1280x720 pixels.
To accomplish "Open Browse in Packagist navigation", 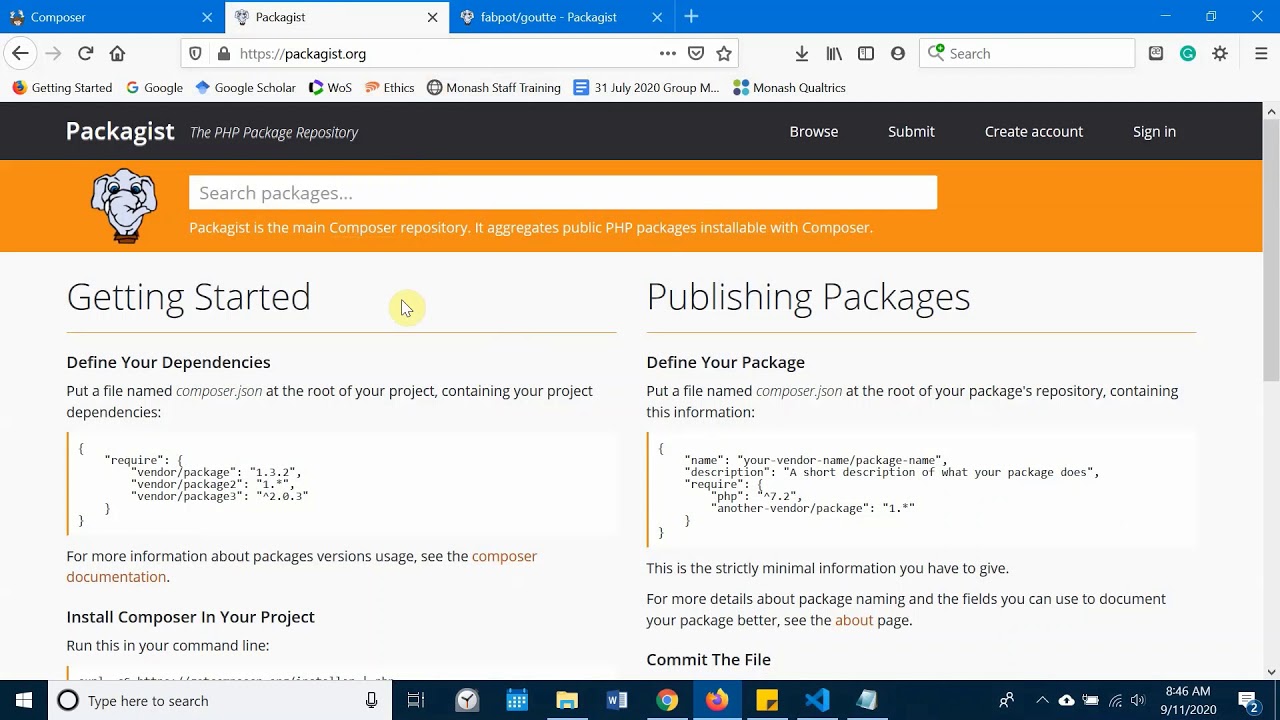I will [814, 132].
